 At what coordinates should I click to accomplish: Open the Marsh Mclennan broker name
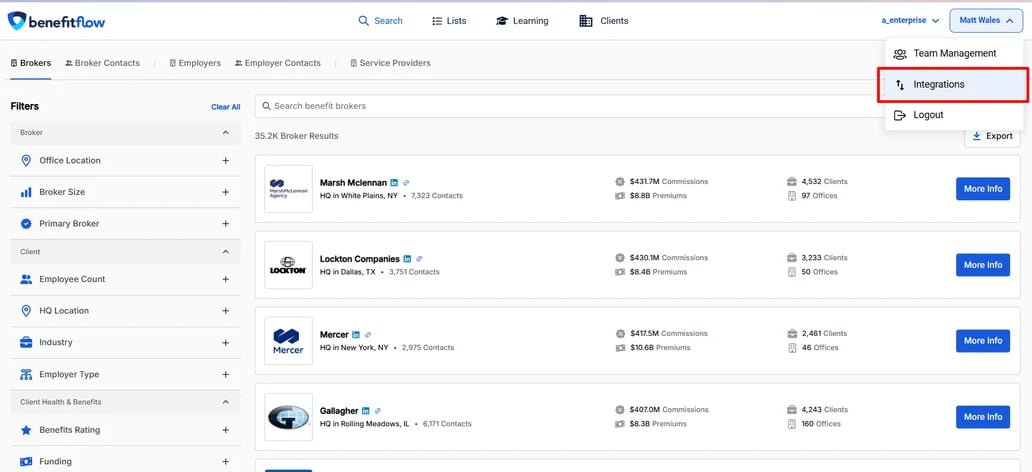(353, 183)
